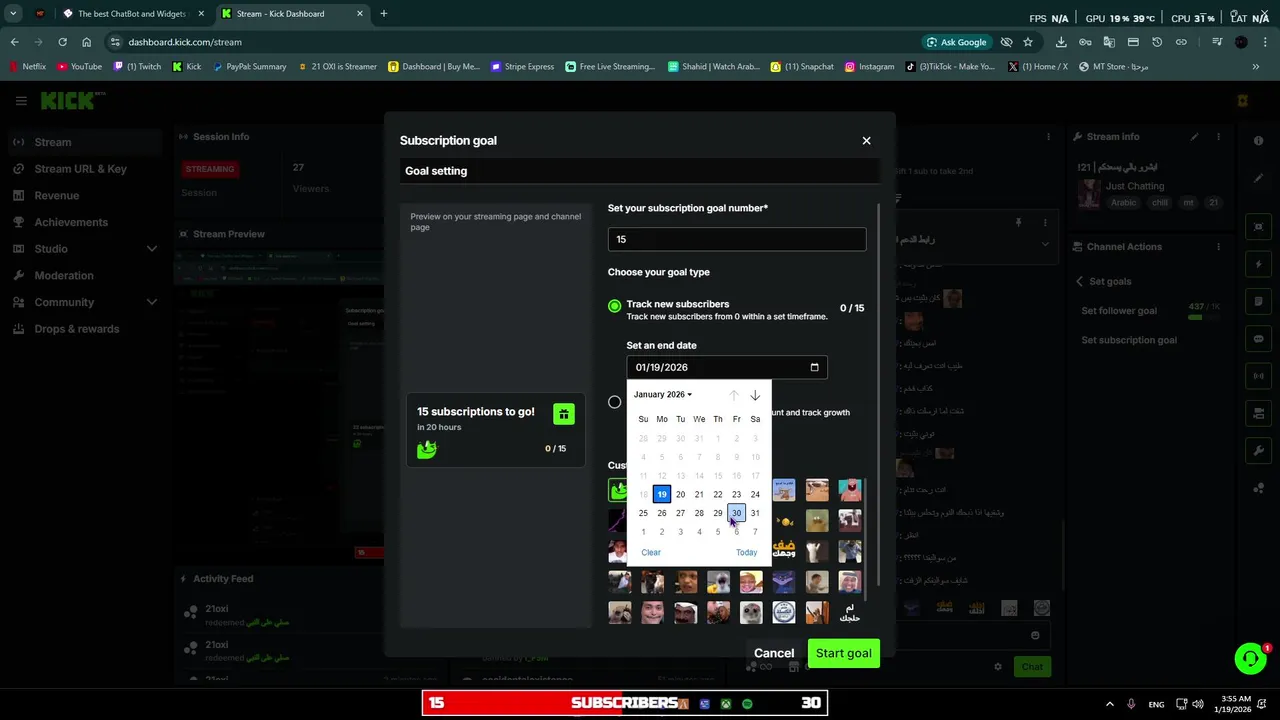Pick January 24 in the calendar

point(755,494)
